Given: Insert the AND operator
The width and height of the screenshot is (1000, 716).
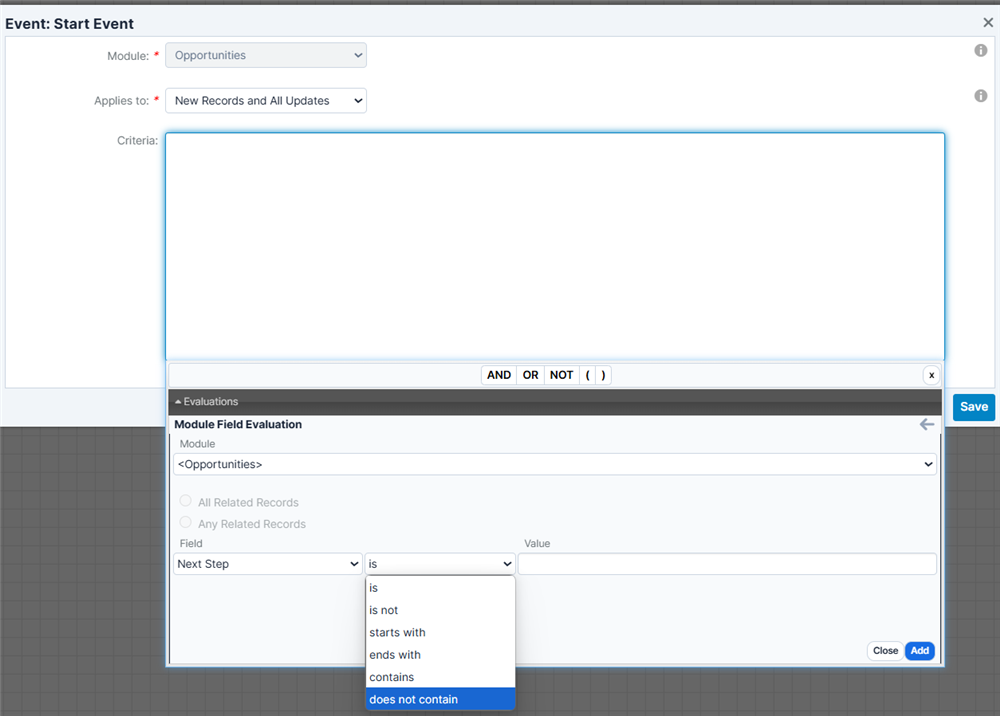Looking at the screenshot, I should point(499,375).
